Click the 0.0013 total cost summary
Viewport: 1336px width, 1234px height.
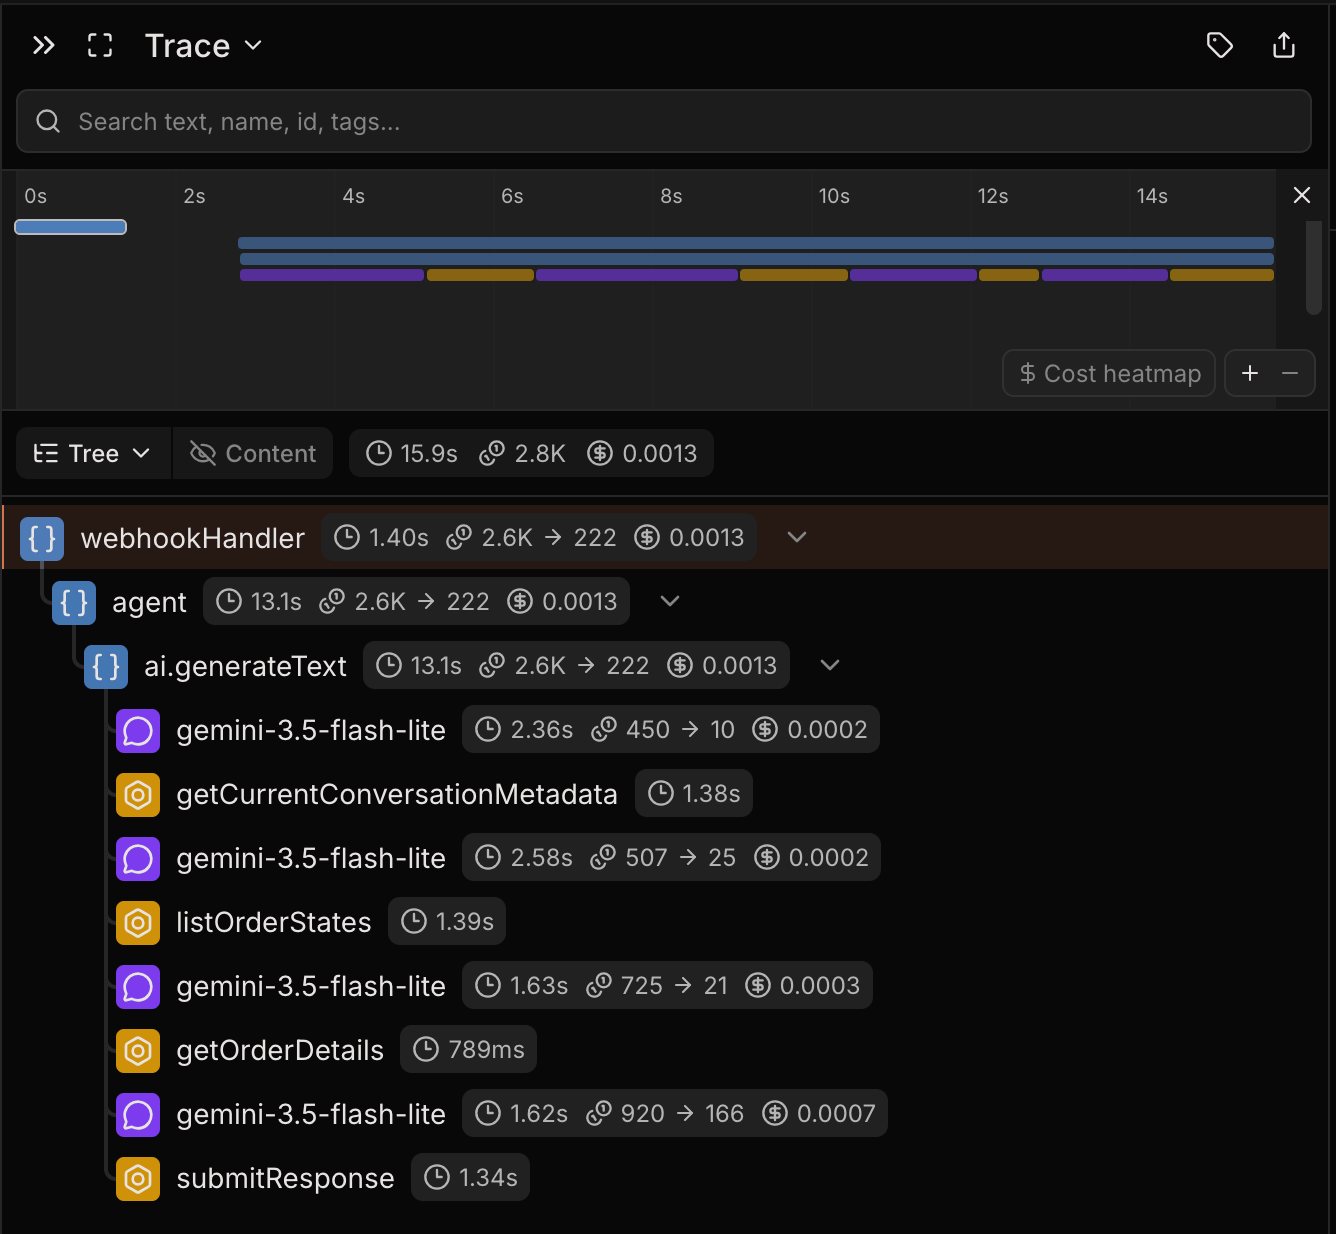pyautogui.click(x=643, y=453)
